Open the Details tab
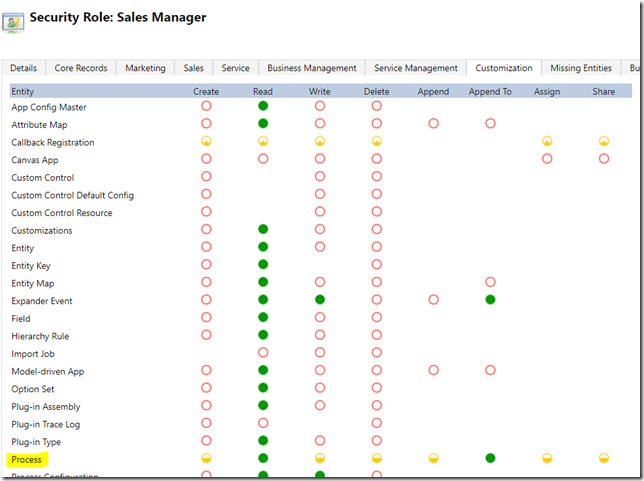644x481 pixels. pos(23,68)
